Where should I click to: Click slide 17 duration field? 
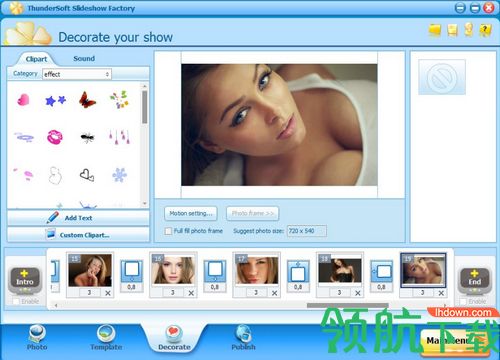click(x=256, y=293)
